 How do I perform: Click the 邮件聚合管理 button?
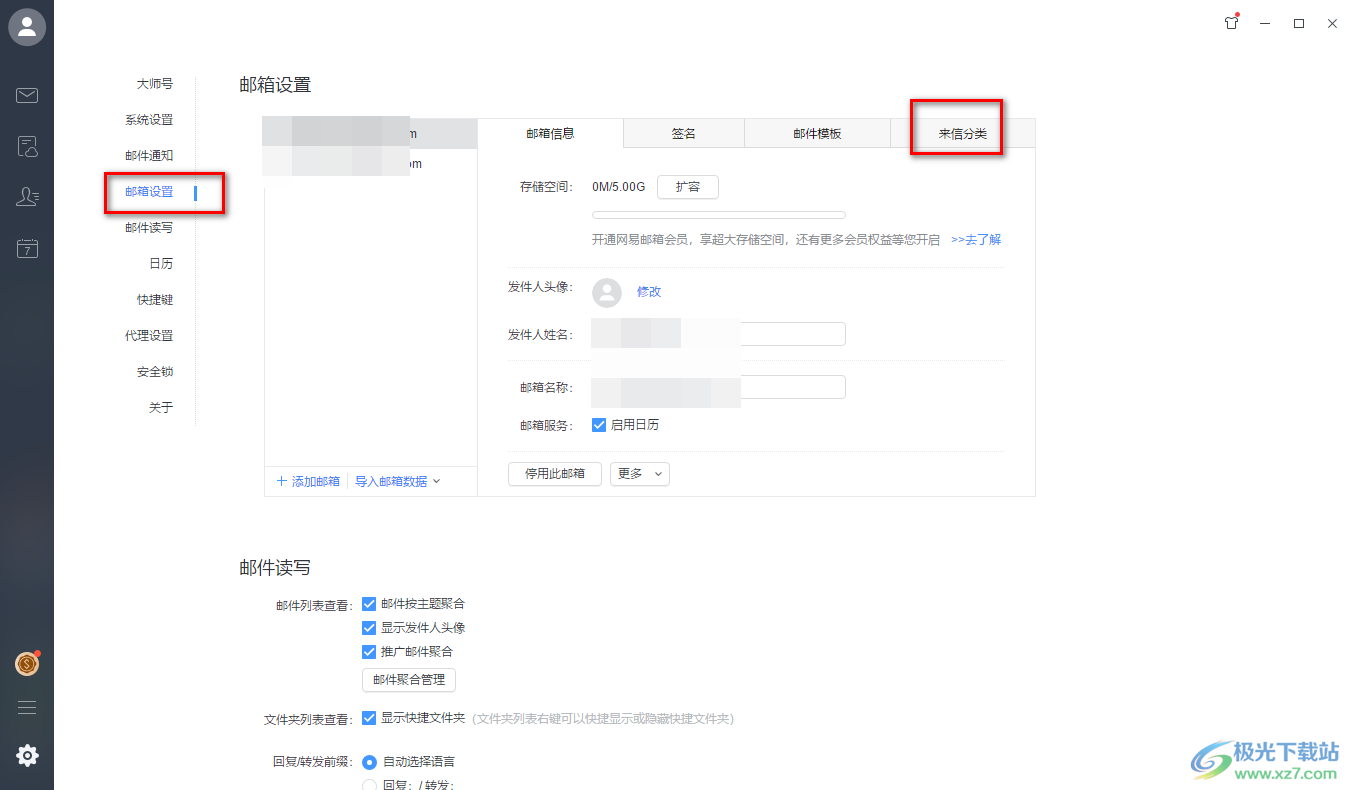pyautogui.click(x=409, y=680)
